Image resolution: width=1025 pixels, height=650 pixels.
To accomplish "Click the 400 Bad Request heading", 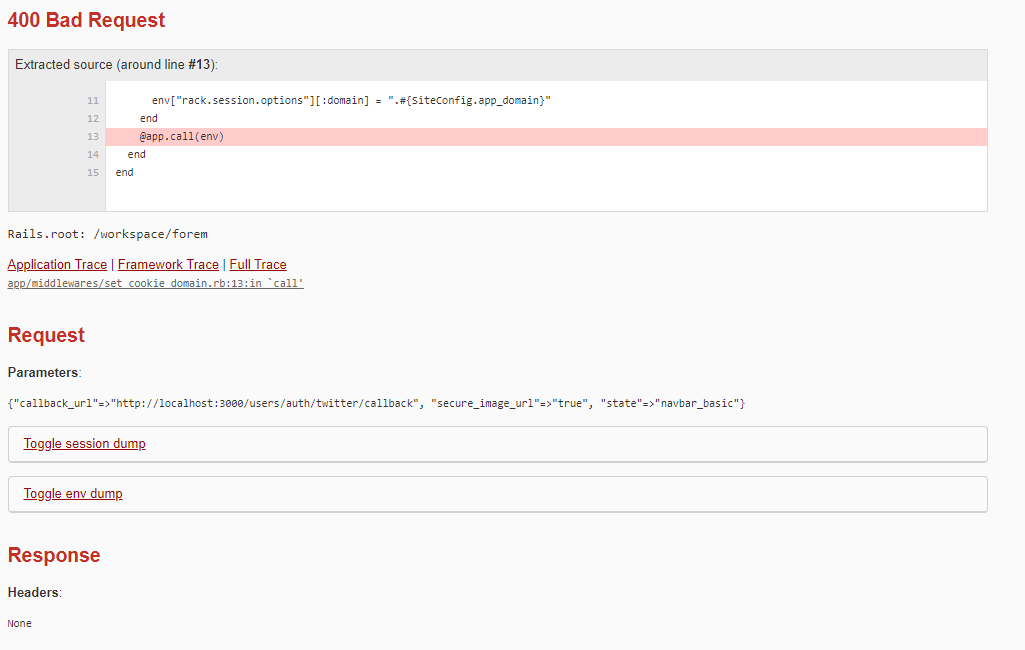I will pyautogui.click(x=86, y=20).
